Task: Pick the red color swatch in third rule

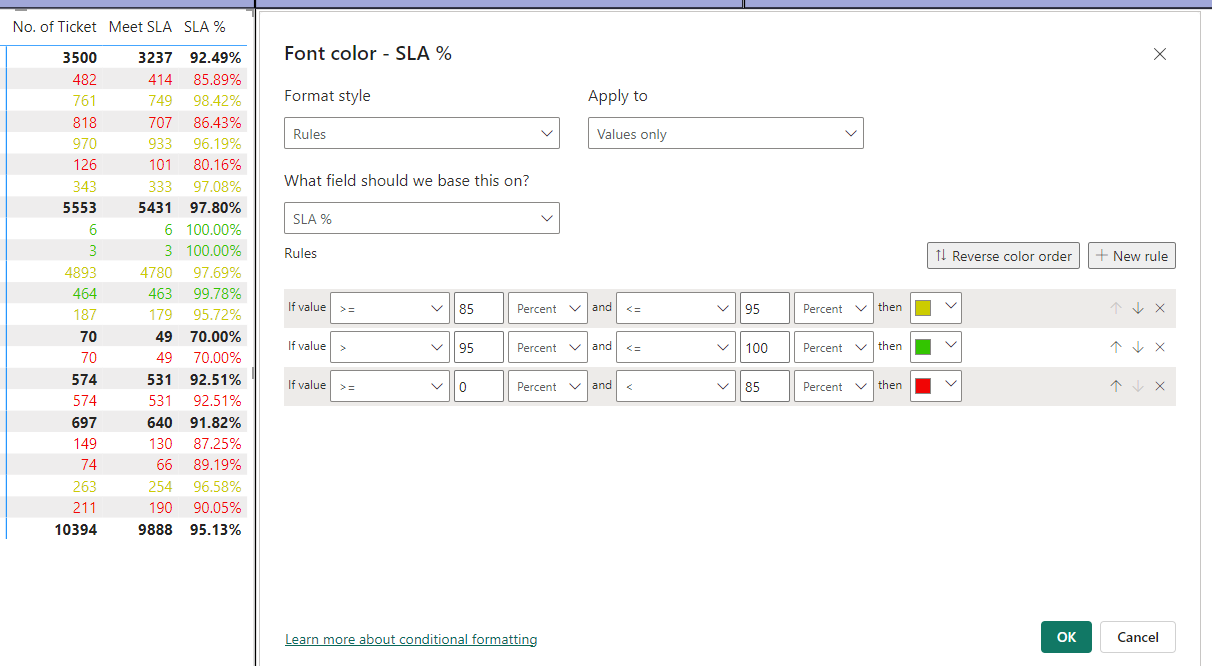Action: click(x=936, y=386)
